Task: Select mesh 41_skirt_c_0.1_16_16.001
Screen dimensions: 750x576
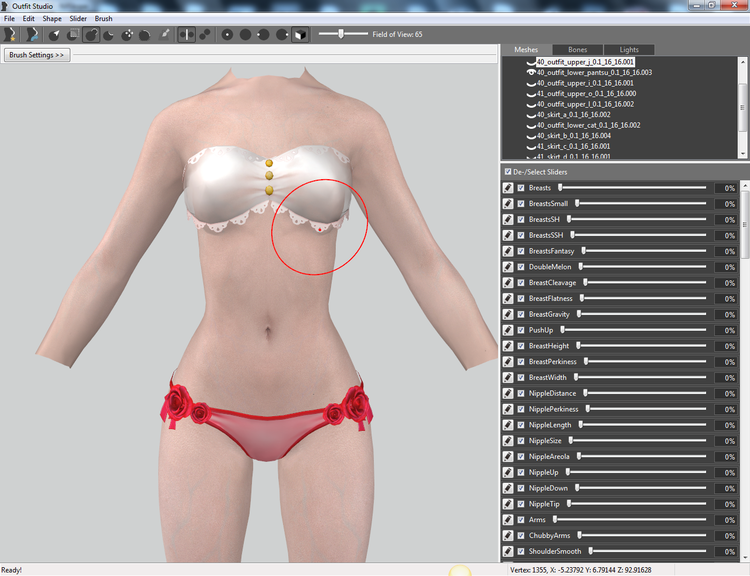Action: pyautogui.click(x=573, y=146)
